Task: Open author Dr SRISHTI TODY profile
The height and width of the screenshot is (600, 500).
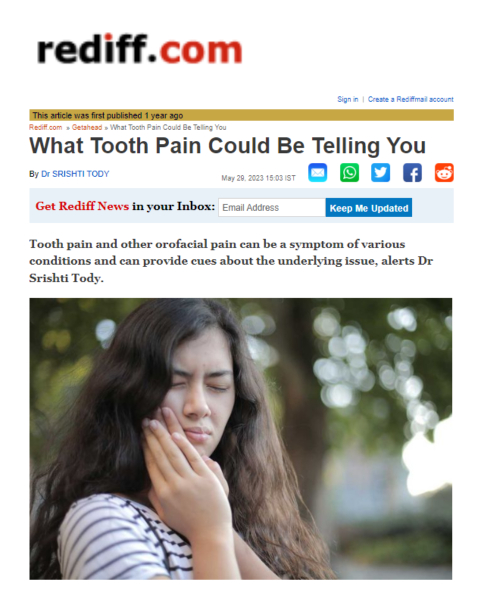Action: pyautogui.click(x=75, y=174)
